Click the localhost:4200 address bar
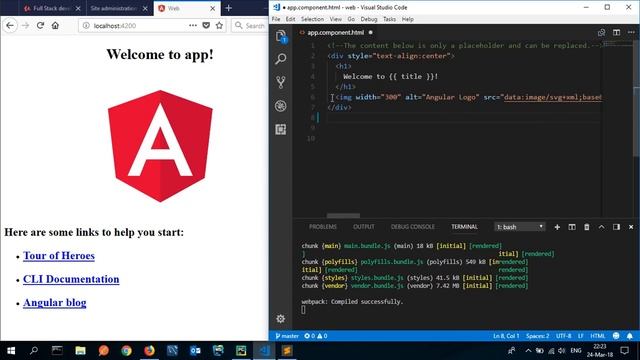 tap(133, 26)
